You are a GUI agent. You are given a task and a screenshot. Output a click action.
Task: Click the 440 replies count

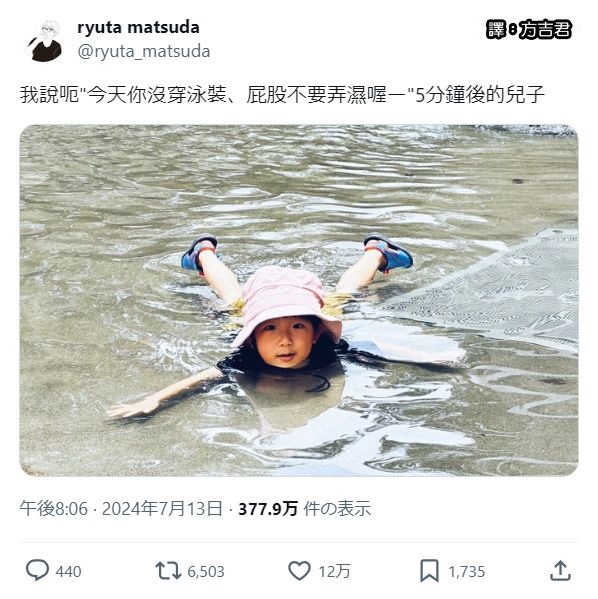pyautogui.click(x=68, y=571)
